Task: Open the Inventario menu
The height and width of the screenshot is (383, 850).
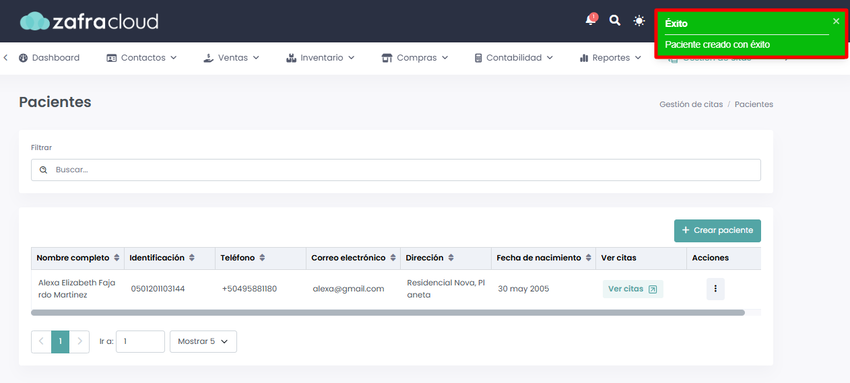Action: click(x=320, y=57)
